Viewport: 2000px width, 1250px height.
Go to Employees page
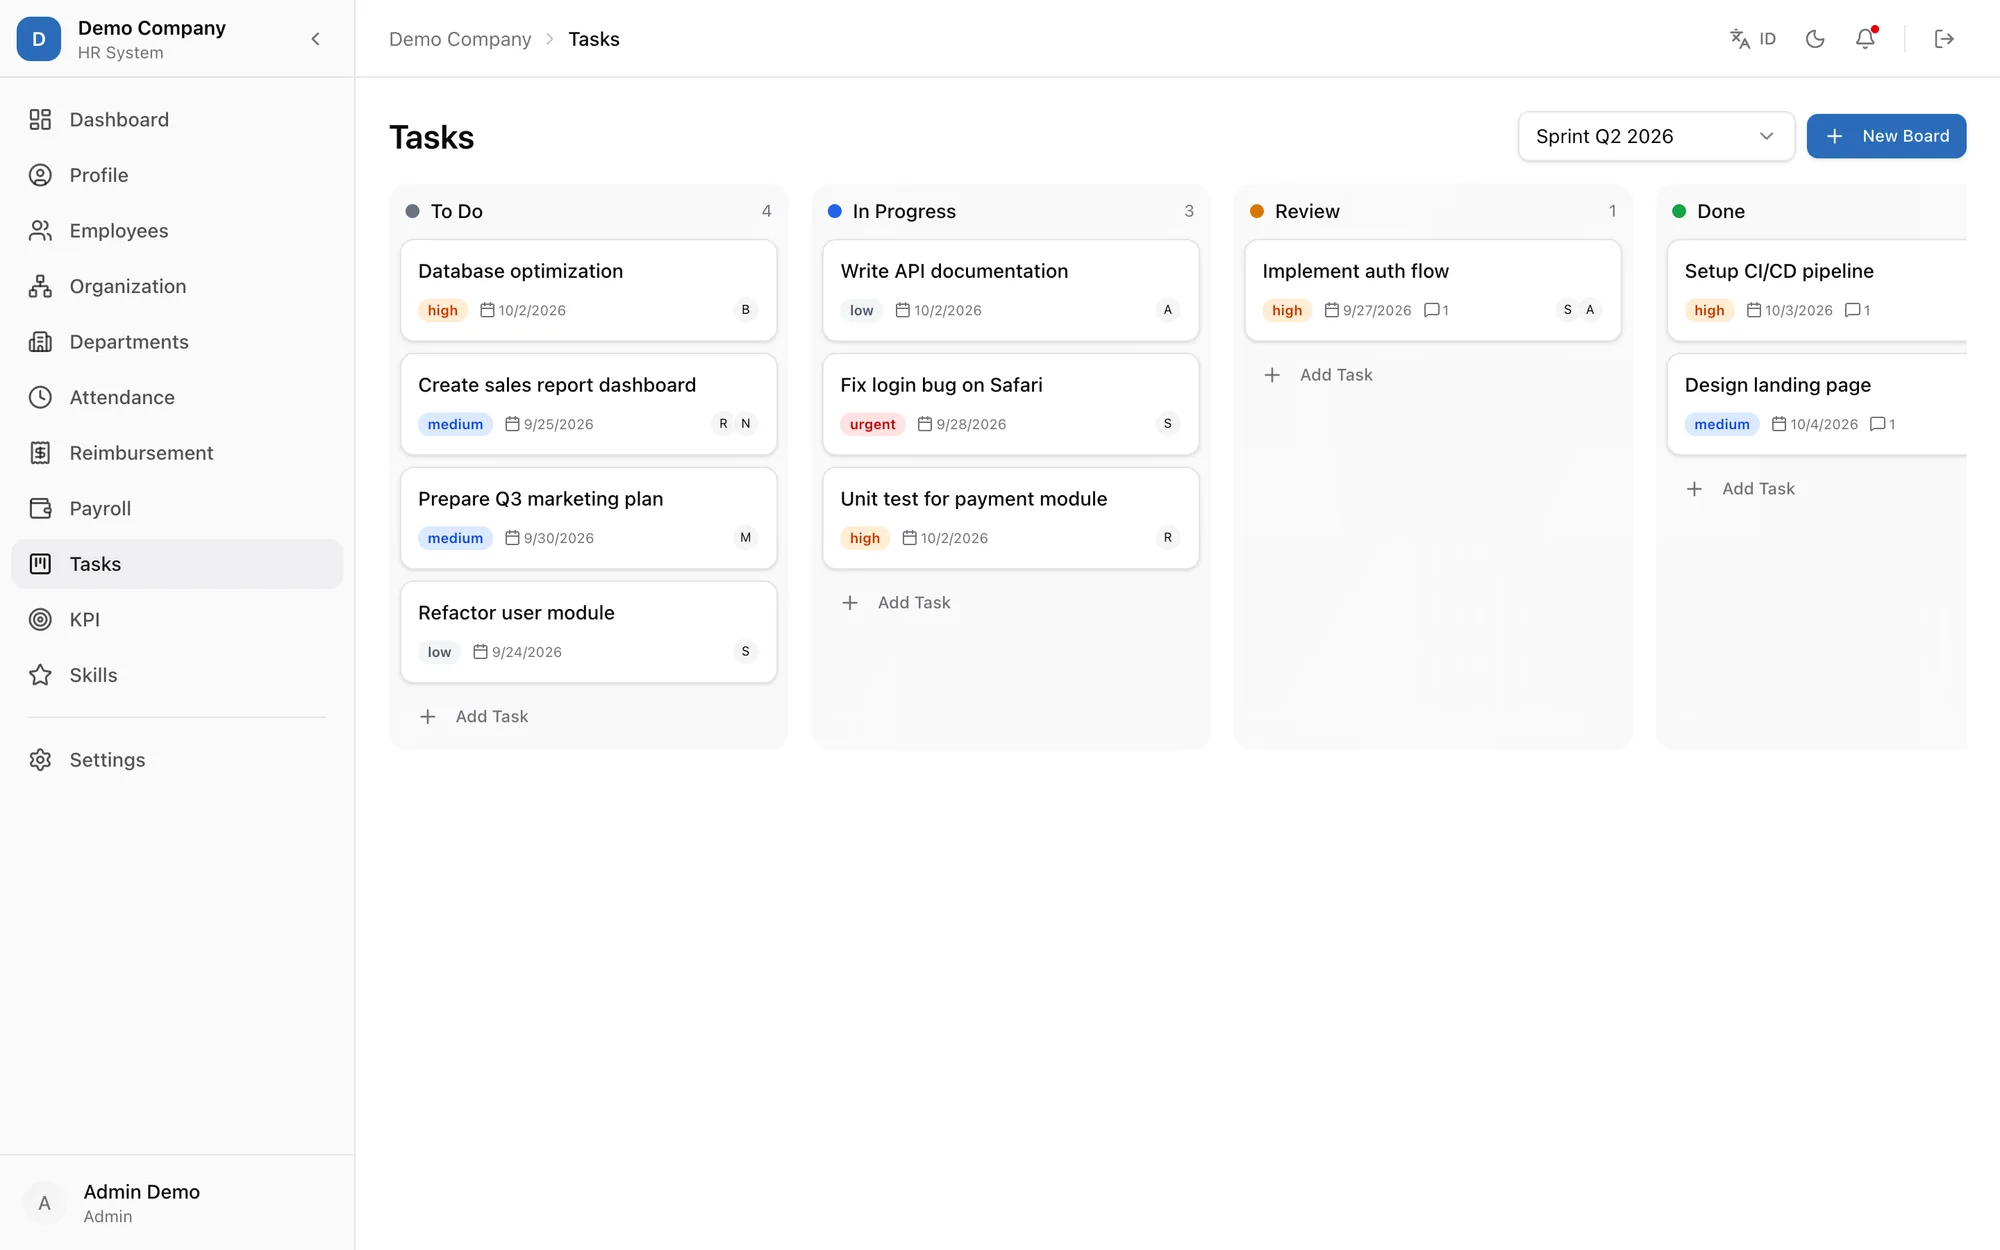[177, 231]
